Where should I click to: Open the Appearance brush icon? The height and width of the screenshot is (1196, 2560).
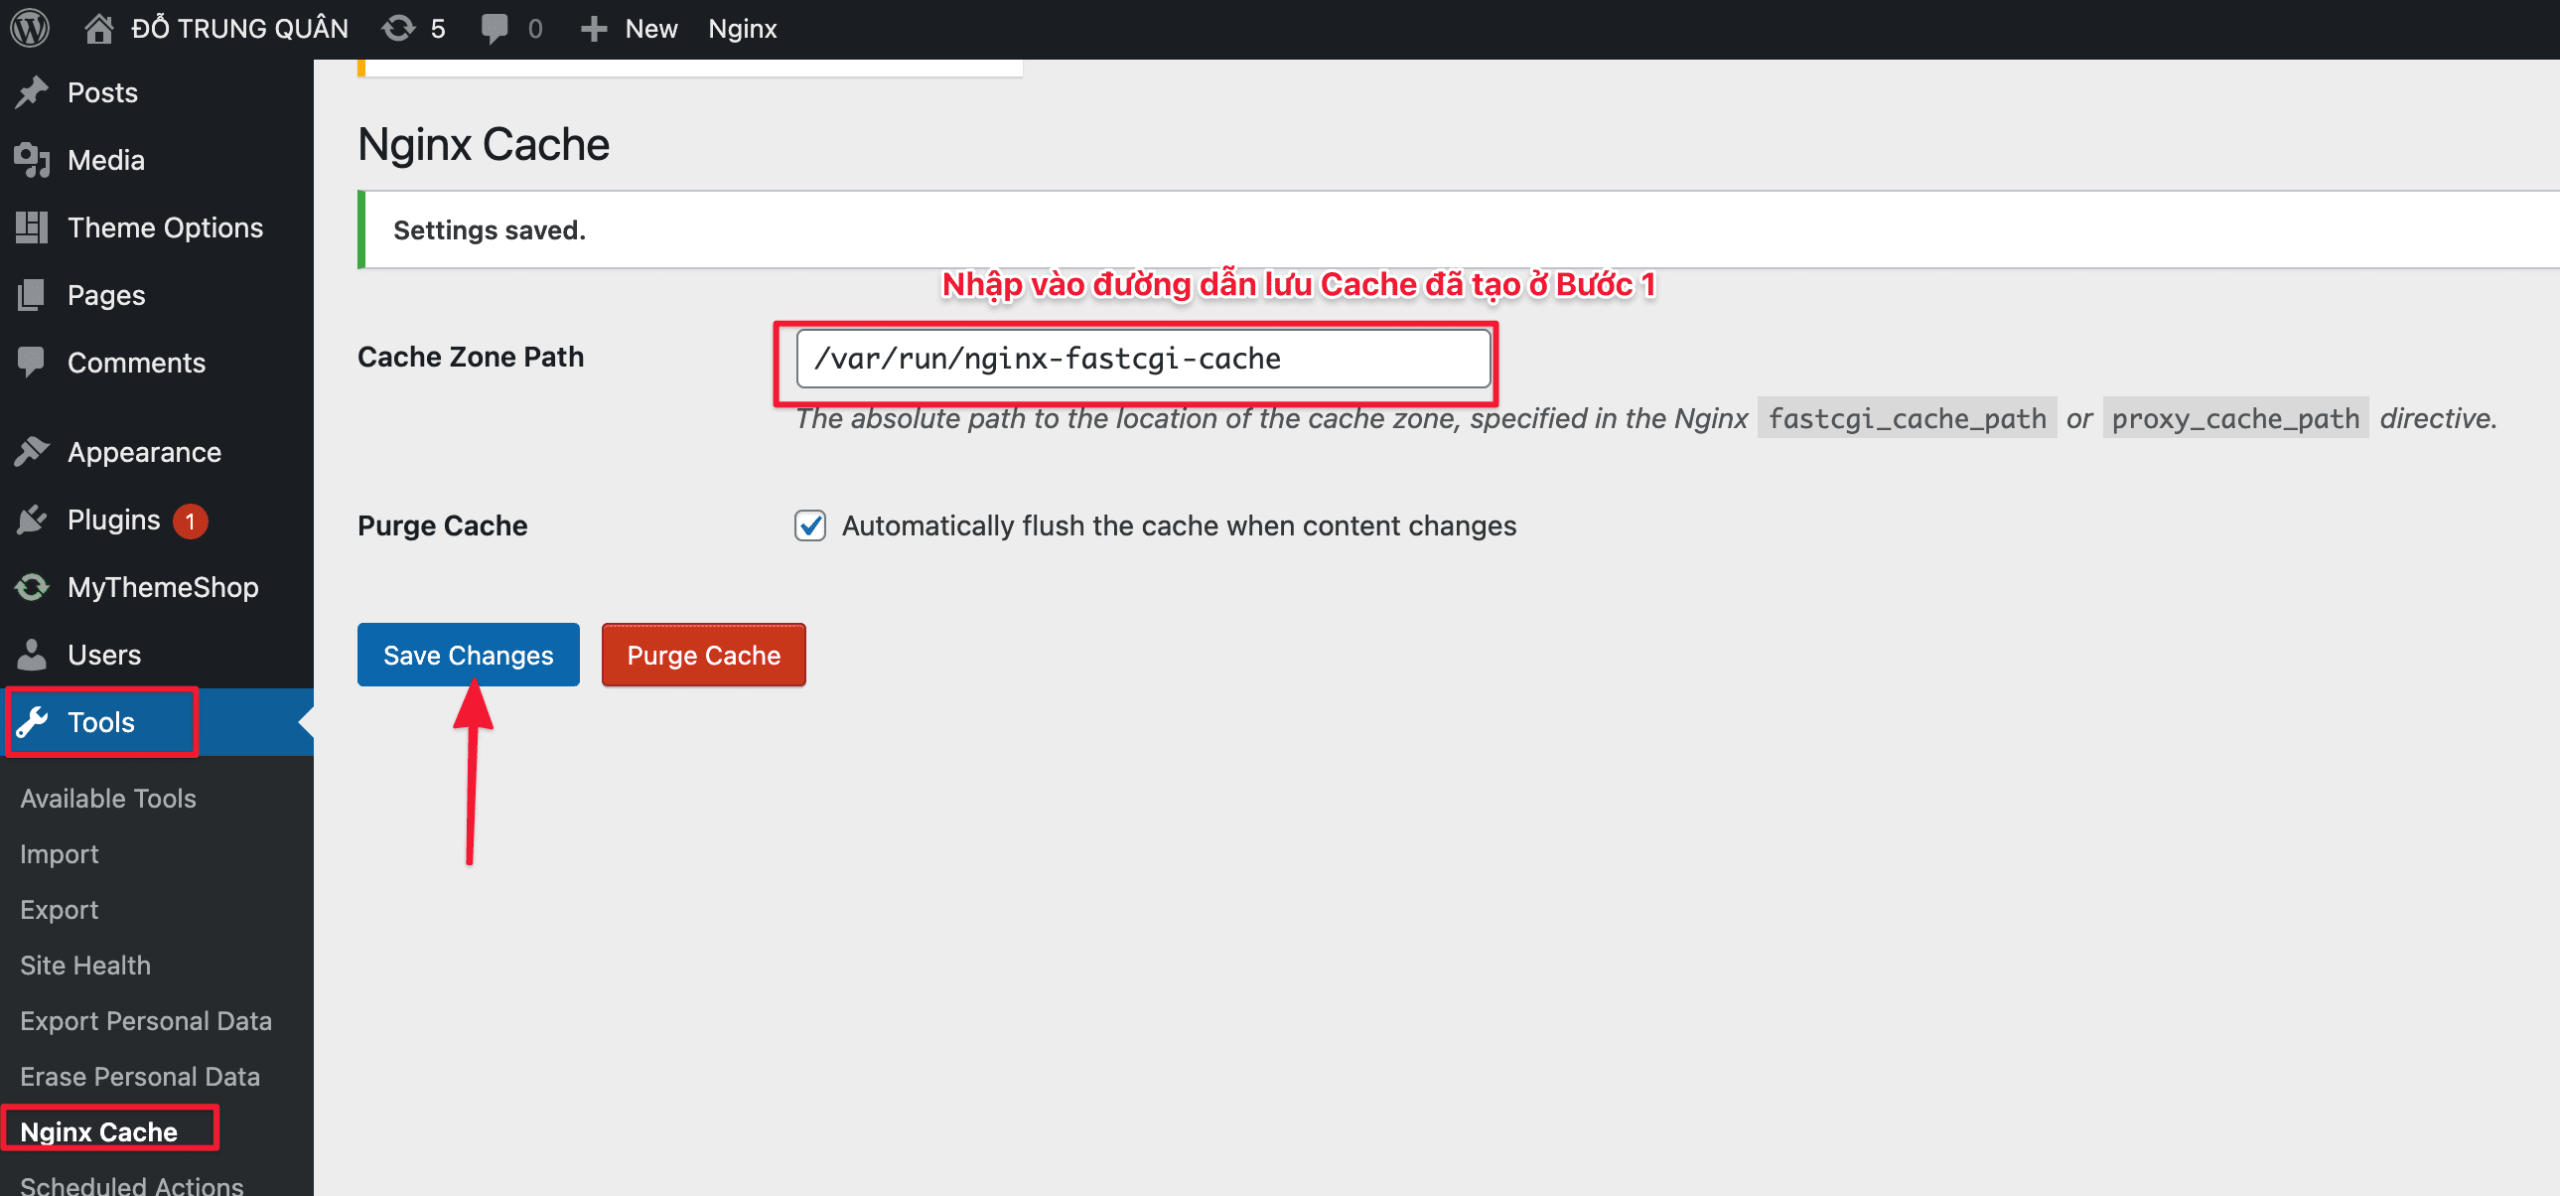coord(31,452)
